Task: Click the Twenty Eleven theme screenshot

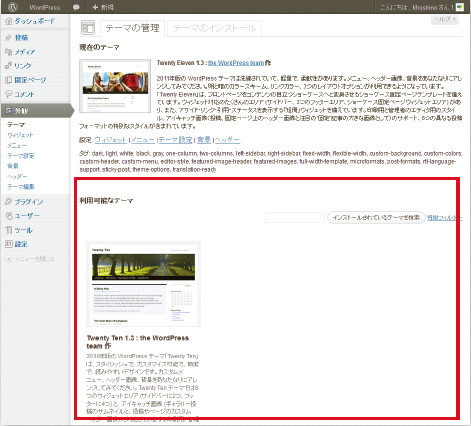Action: coord(115,86)
